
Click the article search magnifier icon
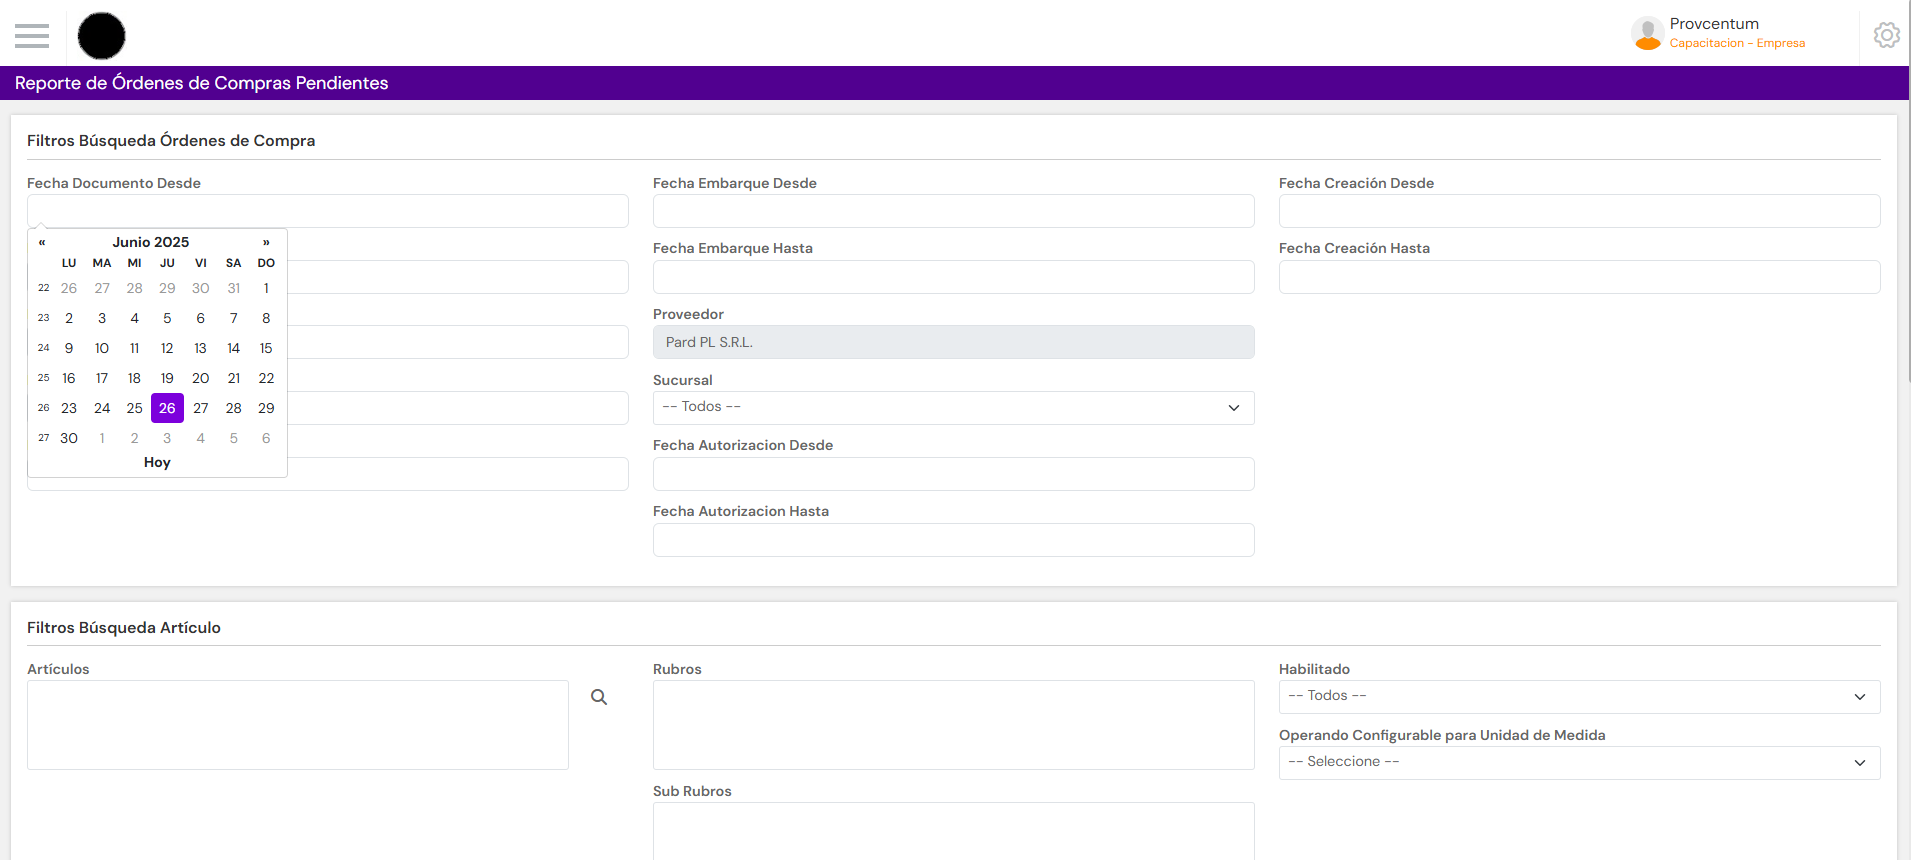click(x=599, y=697)
